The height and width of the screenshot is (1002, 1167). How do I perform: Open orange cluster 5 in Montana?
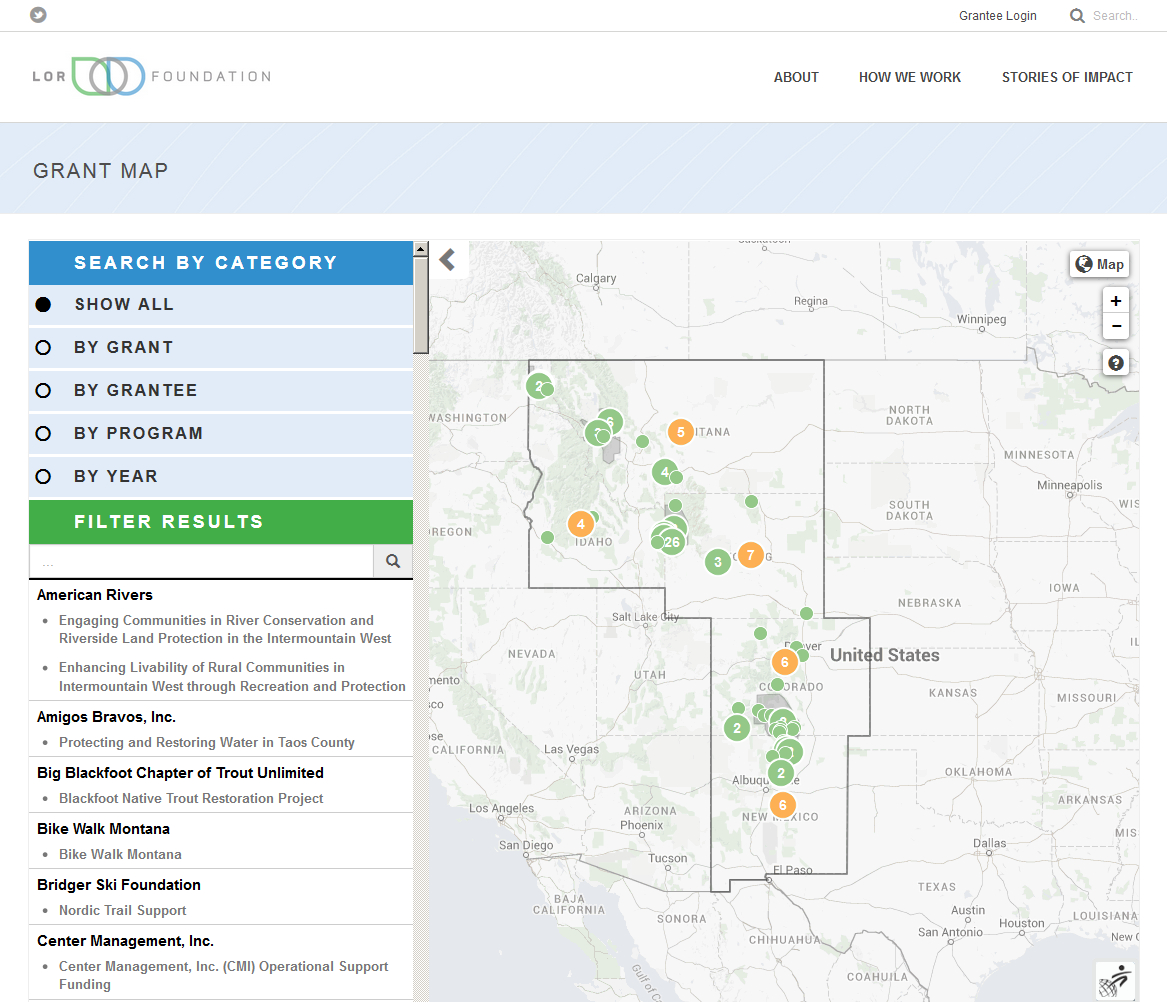(x=680, y=432)
